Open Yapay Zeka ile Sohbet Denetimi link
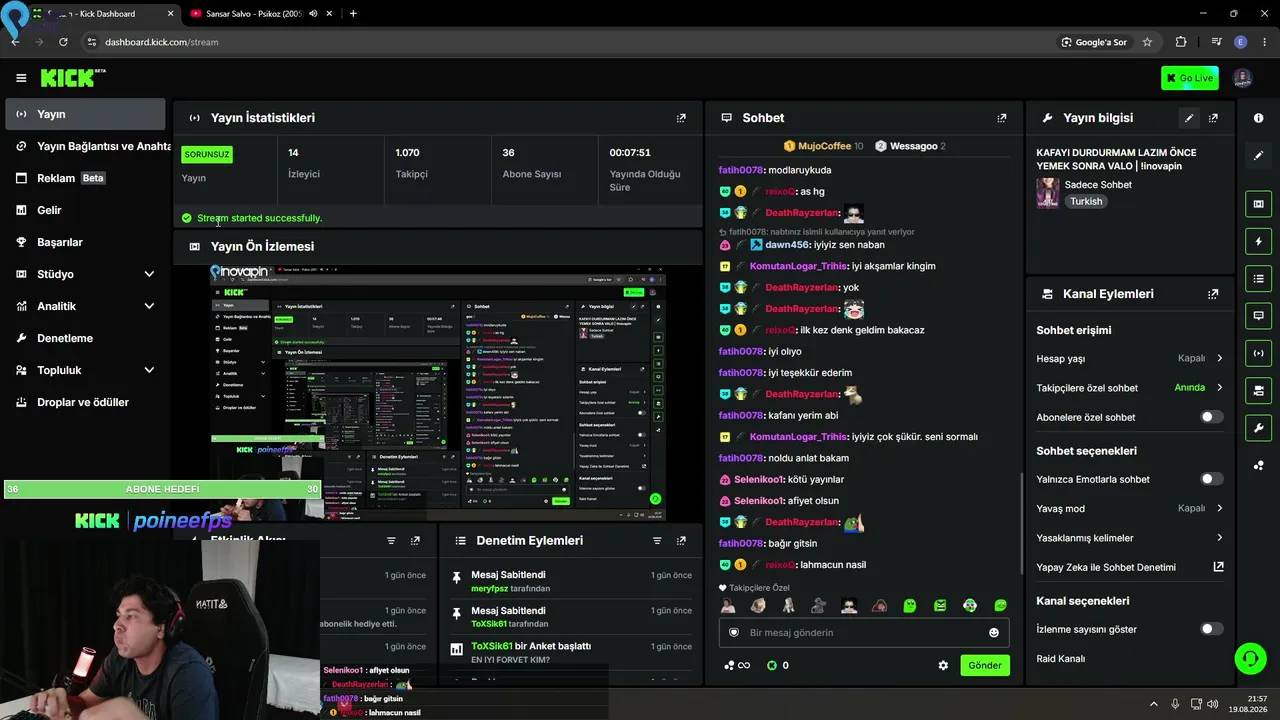The image size is (1280, 720). coord(1130,567)
